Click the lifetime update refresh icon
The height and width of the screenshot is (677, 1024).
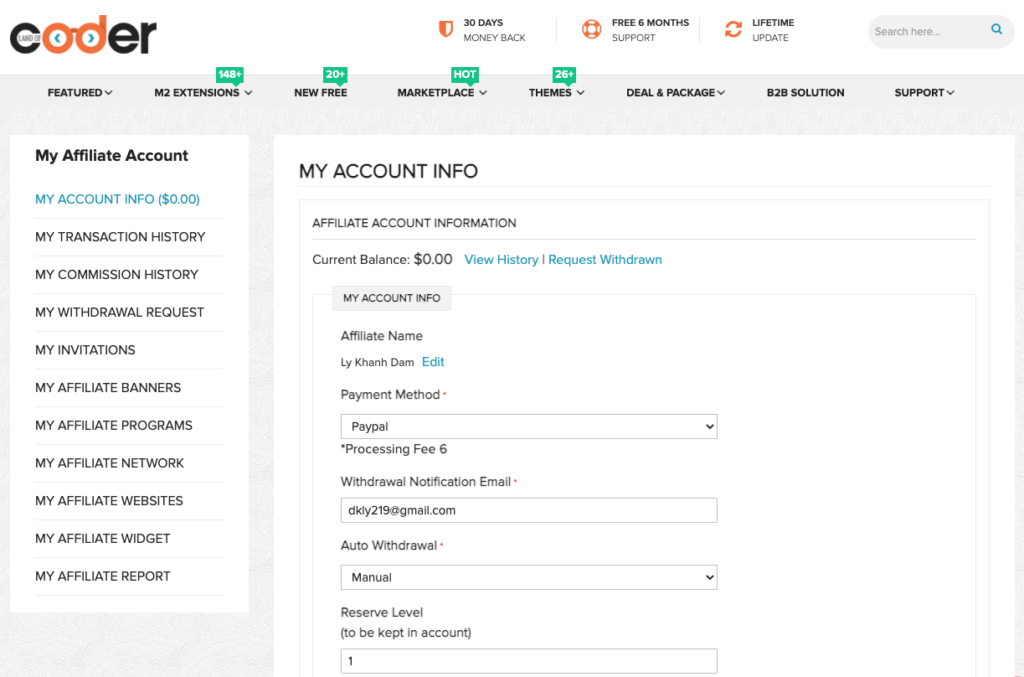click(733, 30)
